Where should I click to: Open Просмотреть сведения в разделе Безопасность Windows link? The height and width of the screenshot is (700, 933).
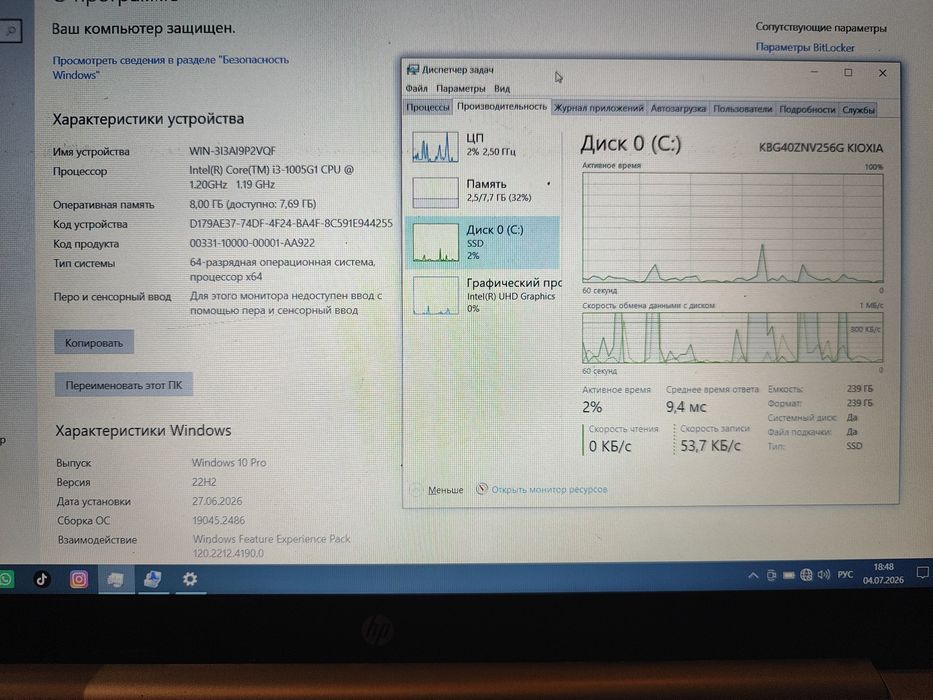tap(171, 67)
